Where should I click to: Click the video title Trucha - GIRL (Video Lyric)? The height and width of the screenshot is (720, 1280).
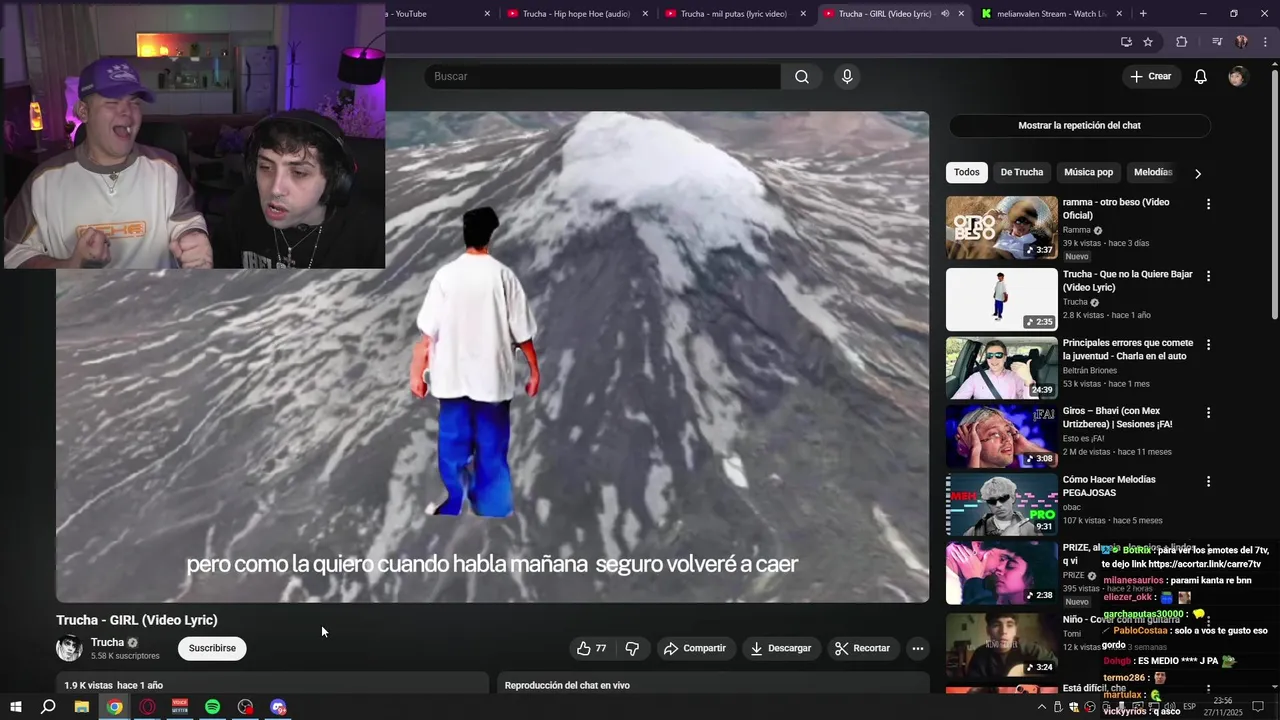[137, 620]
